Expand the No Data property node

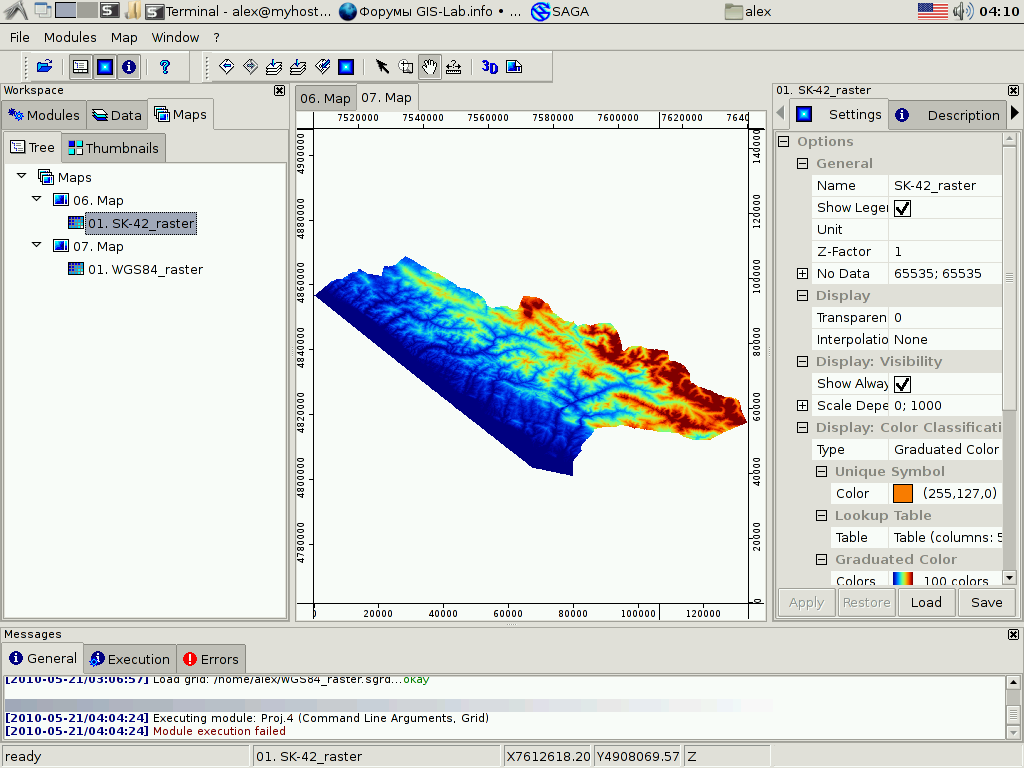coord(802,273)
